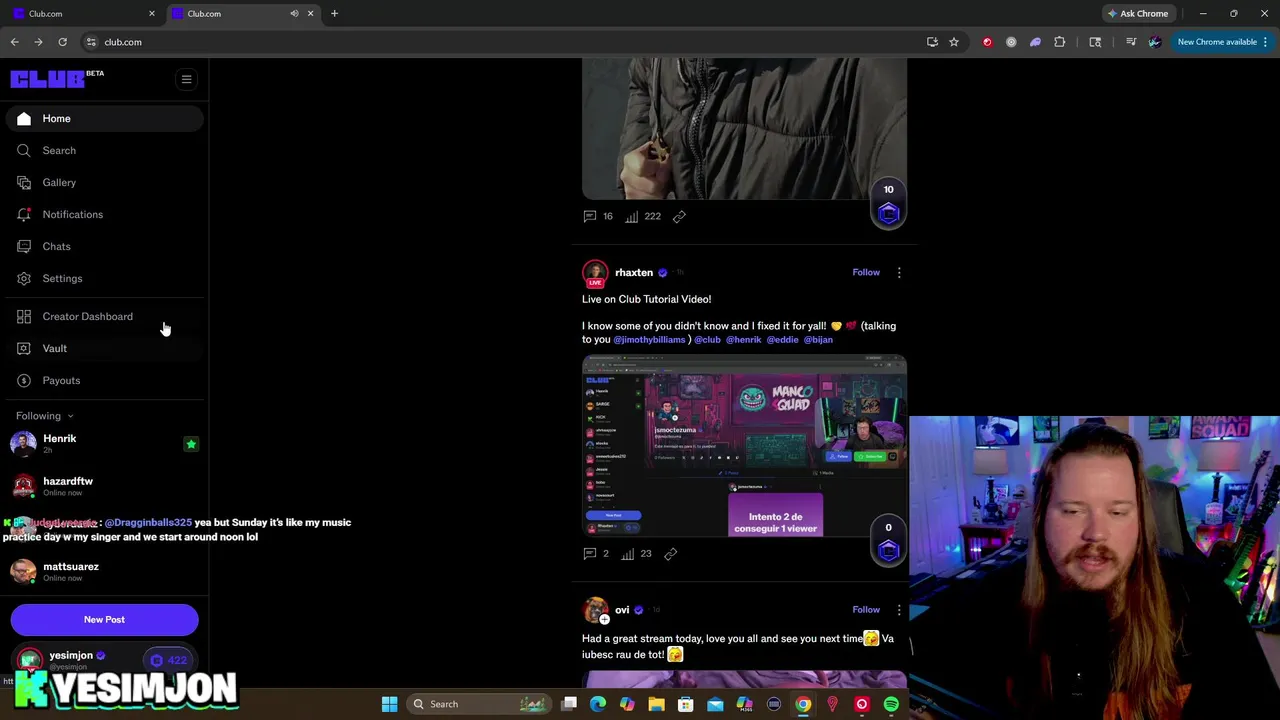The height and width of the screenshot is (720, 1280).
Task: Click New Chrome available update button
Action: (1222, 42)
